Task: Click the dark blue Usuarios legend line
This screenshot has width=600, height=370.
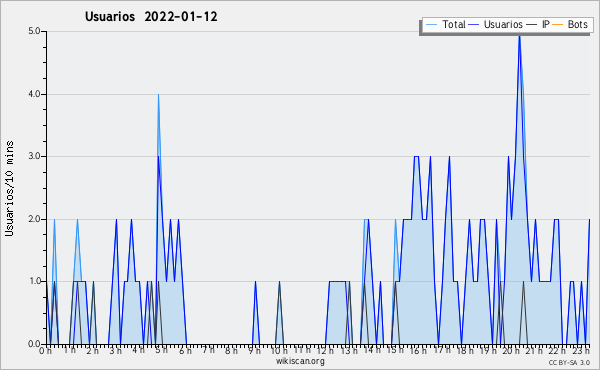Action: coord(474,25)
